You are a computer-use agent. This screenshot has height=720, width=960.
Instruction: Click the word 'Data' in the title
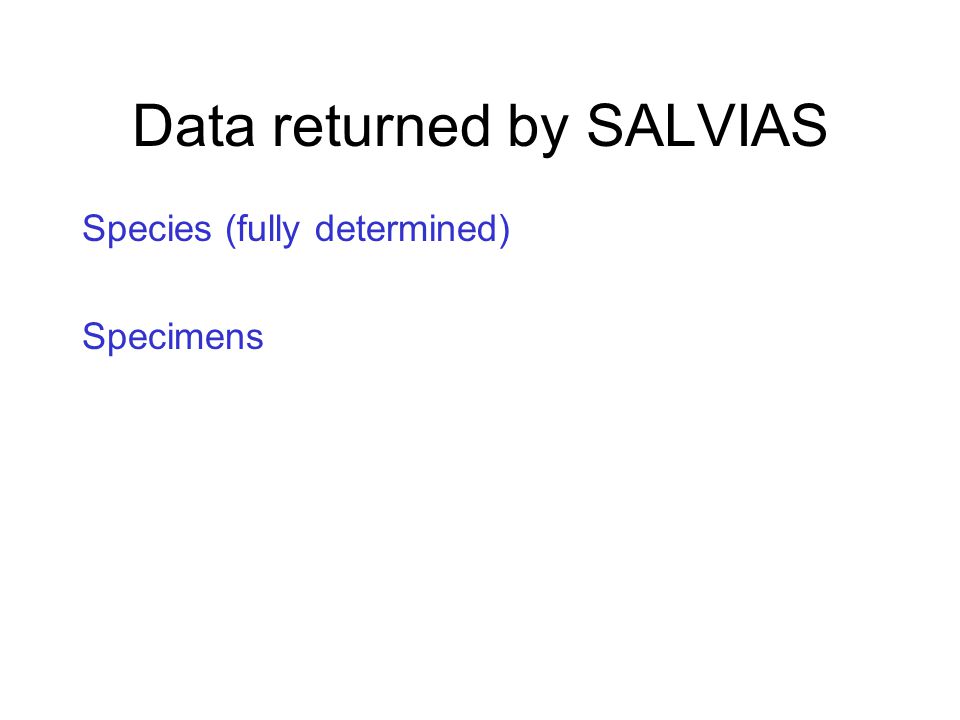(x=193, y=126)
